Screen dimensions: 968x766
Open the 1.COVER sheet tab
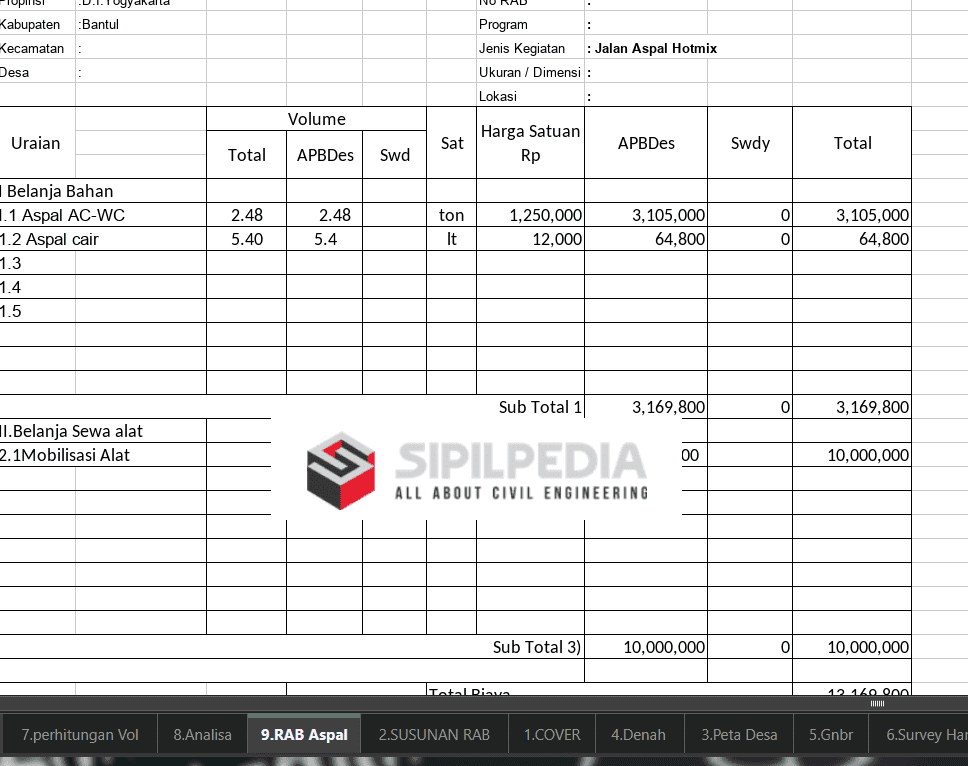click(x=552, y=734)
